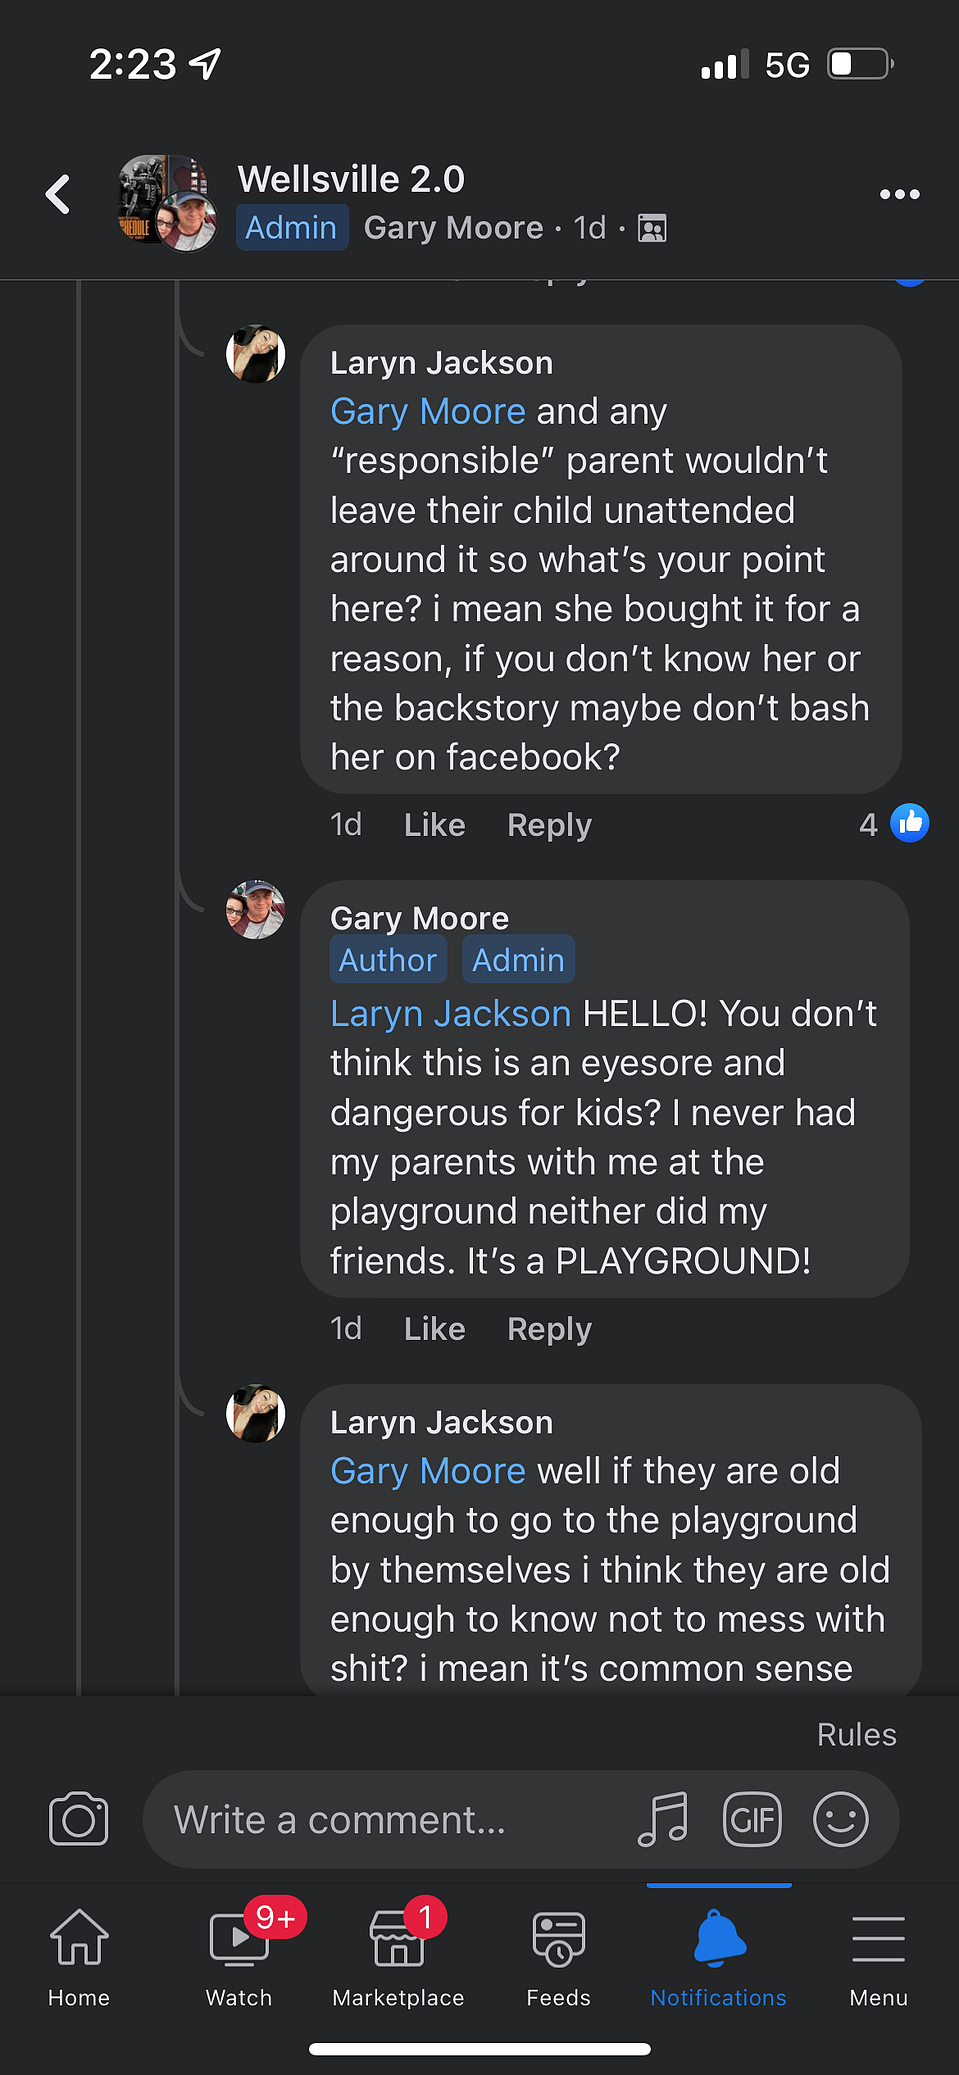Open Gary Moore mention in Laryn's first comment
This screenshot has height=2075, width=959.
tap(427, 411)
